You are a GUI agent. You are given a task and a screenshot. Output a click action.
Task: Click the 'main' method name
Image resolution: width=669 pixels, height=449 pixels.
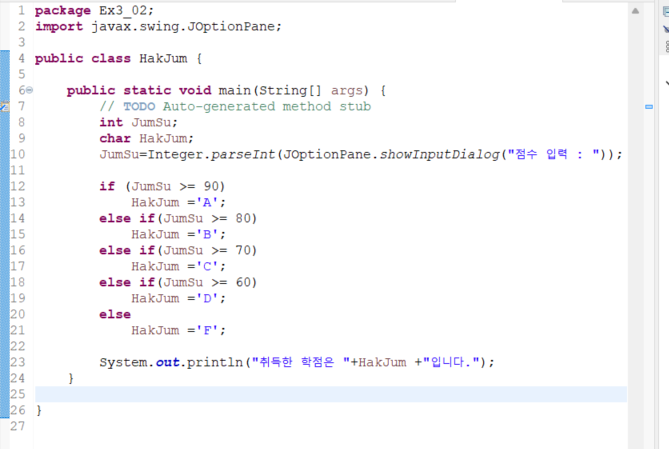pos(234,90)
